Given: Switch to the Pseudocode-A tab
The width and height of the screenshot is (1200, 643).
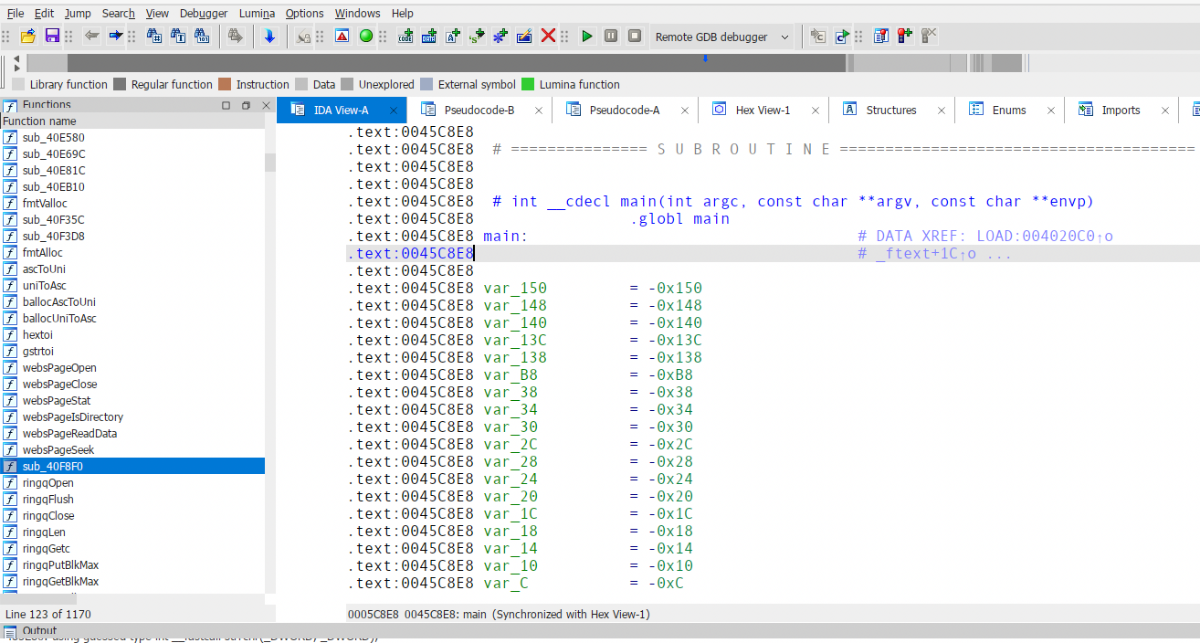Looking at the screenshot, I should pyautogui.click(x=625, y=110).
